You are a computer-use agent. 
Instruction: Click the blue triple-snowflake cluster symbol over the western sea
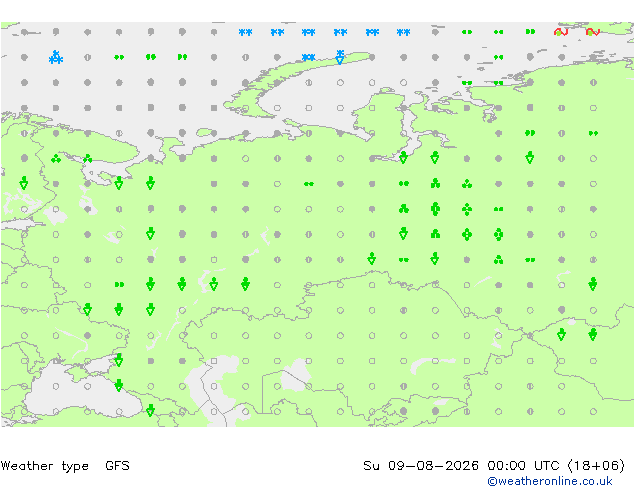click(x=56, y=57)
